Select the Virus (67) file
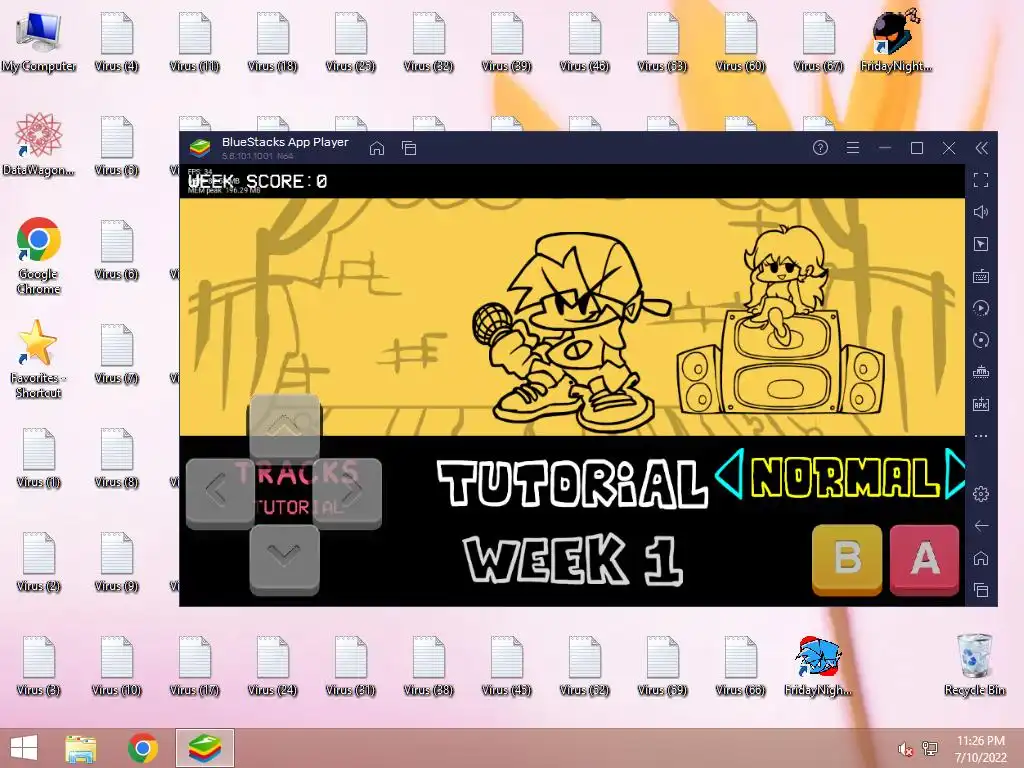 (x=818, y=43)
